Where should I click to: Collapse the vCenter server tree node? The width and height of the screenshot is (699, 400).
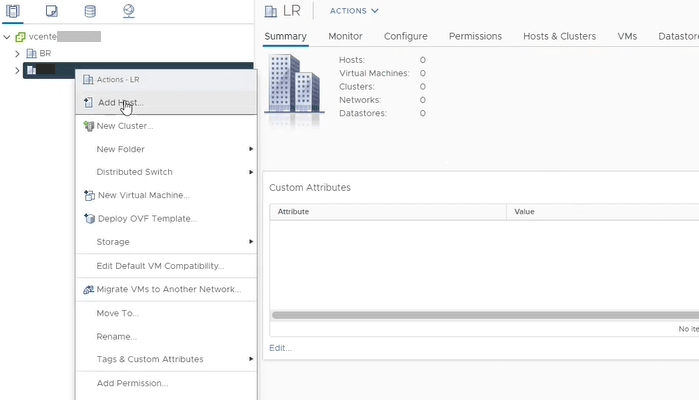pos(7,37)
